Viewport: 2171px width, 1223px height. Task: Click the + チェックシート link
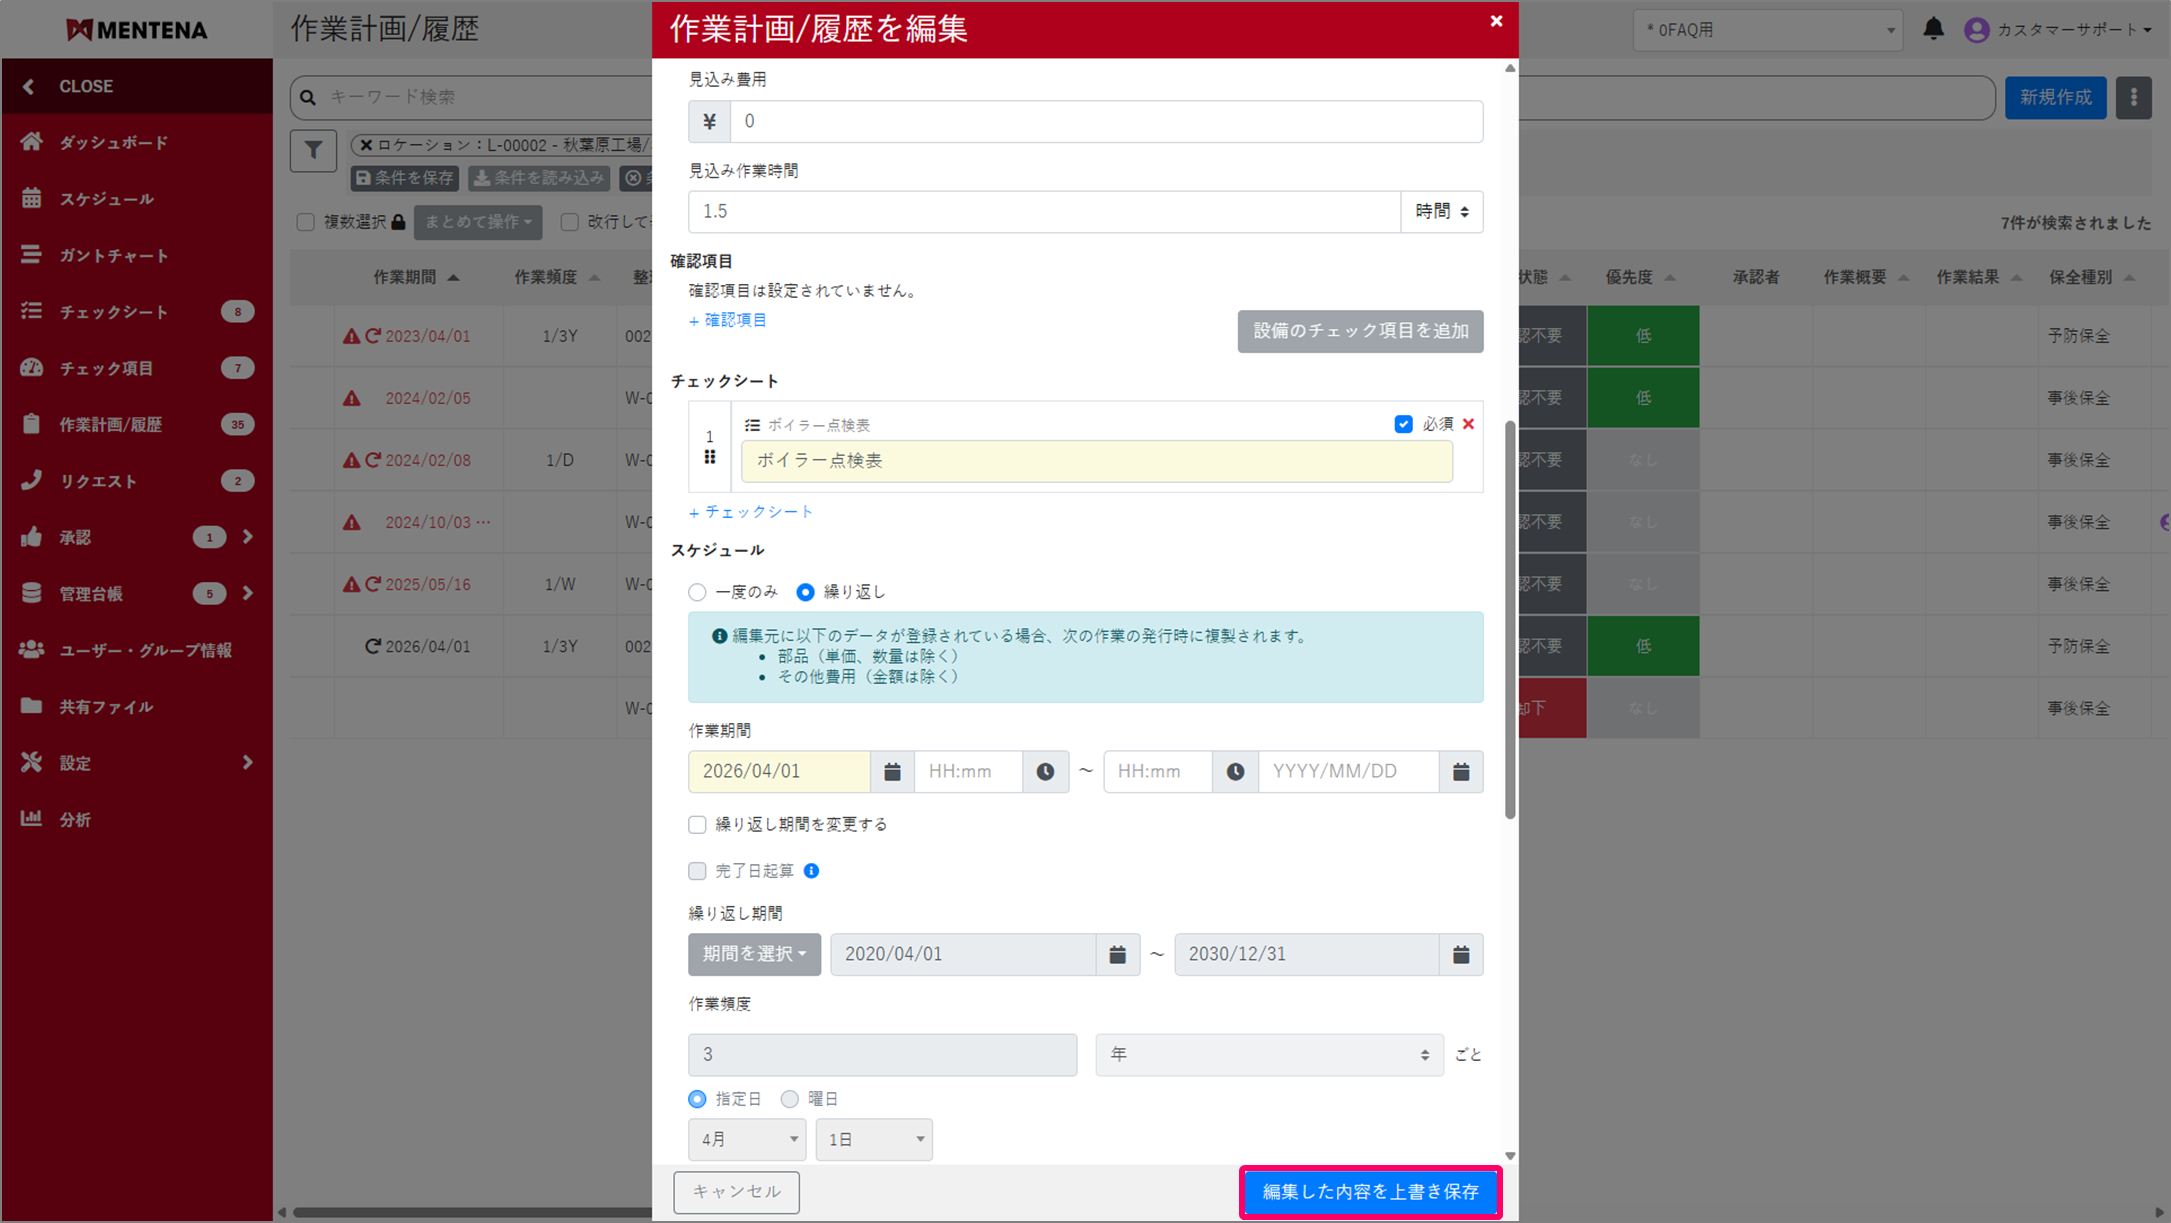(x=751, y=512)
